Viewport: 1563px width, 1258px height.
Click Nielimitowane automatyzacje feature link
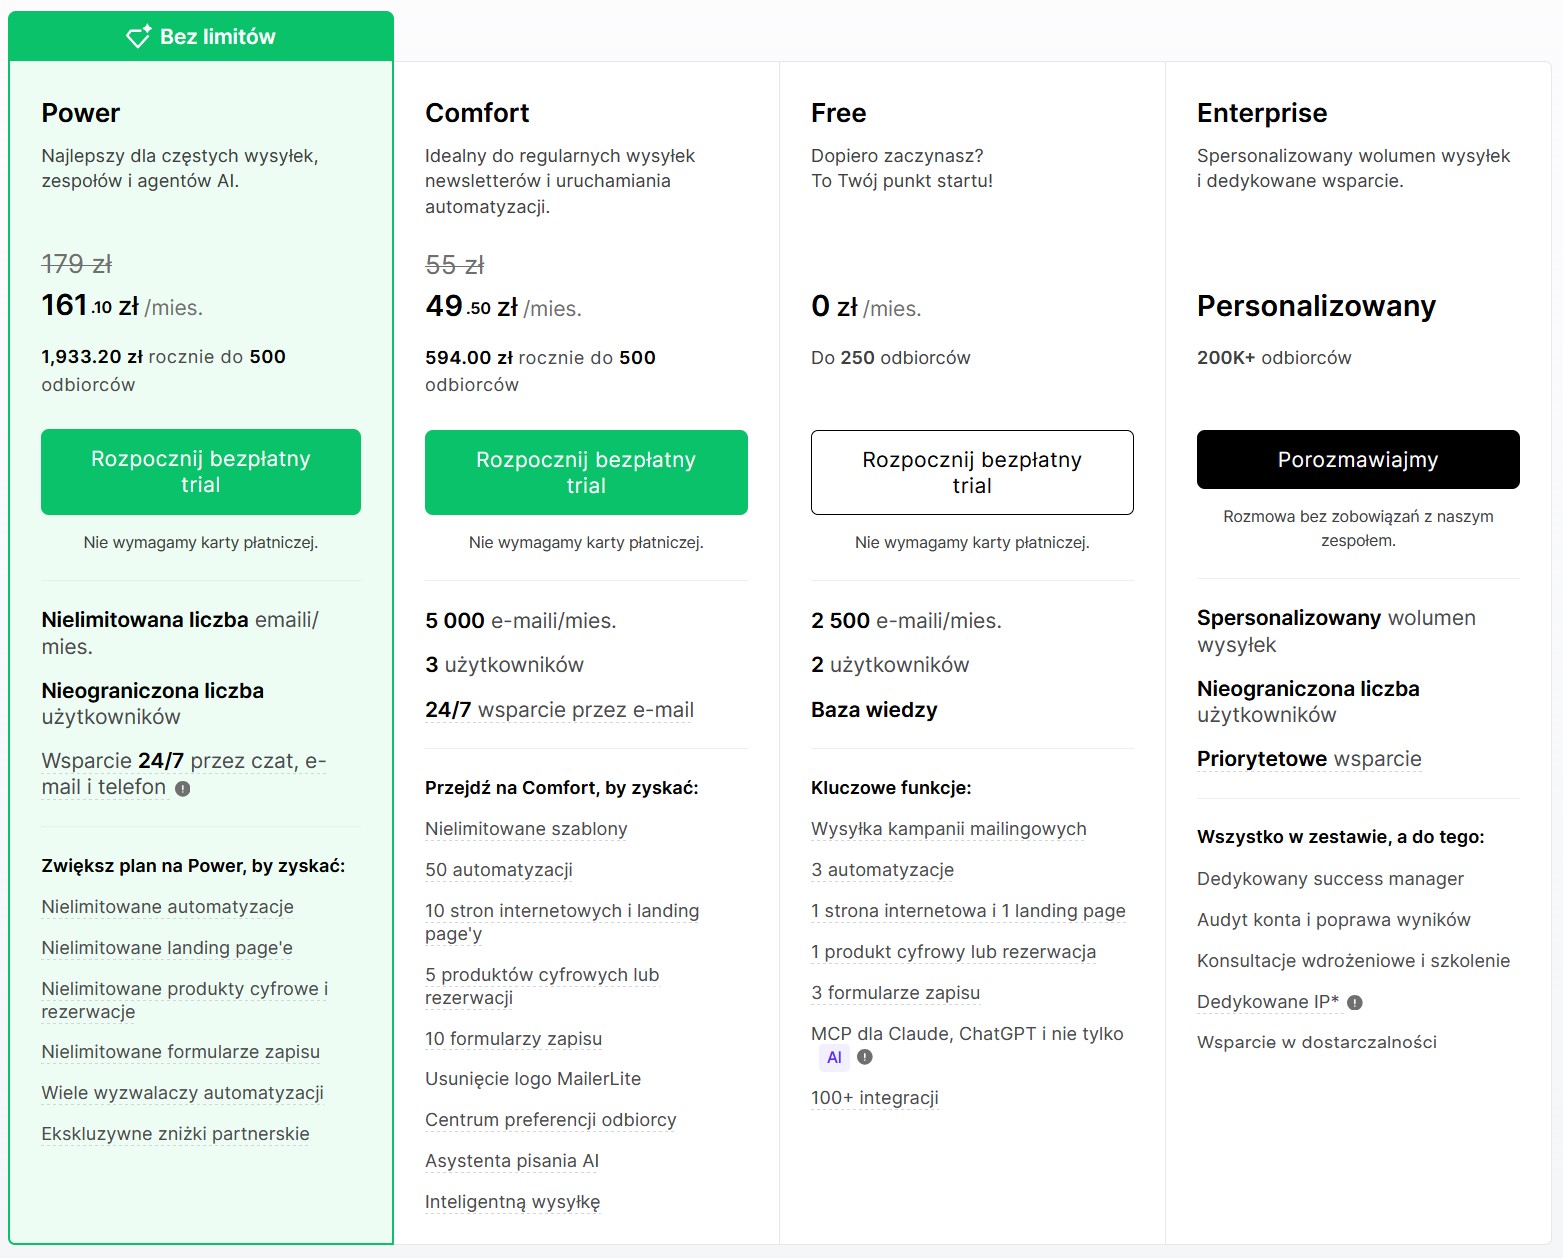point(168,907)
